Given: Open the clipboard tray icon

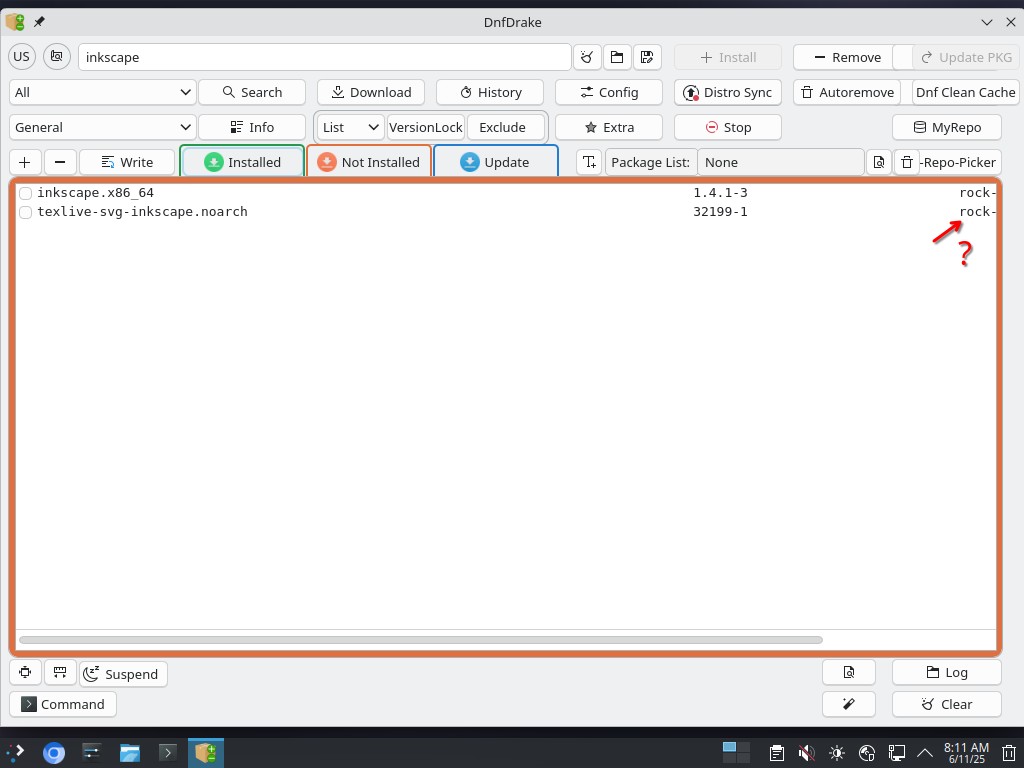Looking at the screenshot, I should [x=776, y=753].
